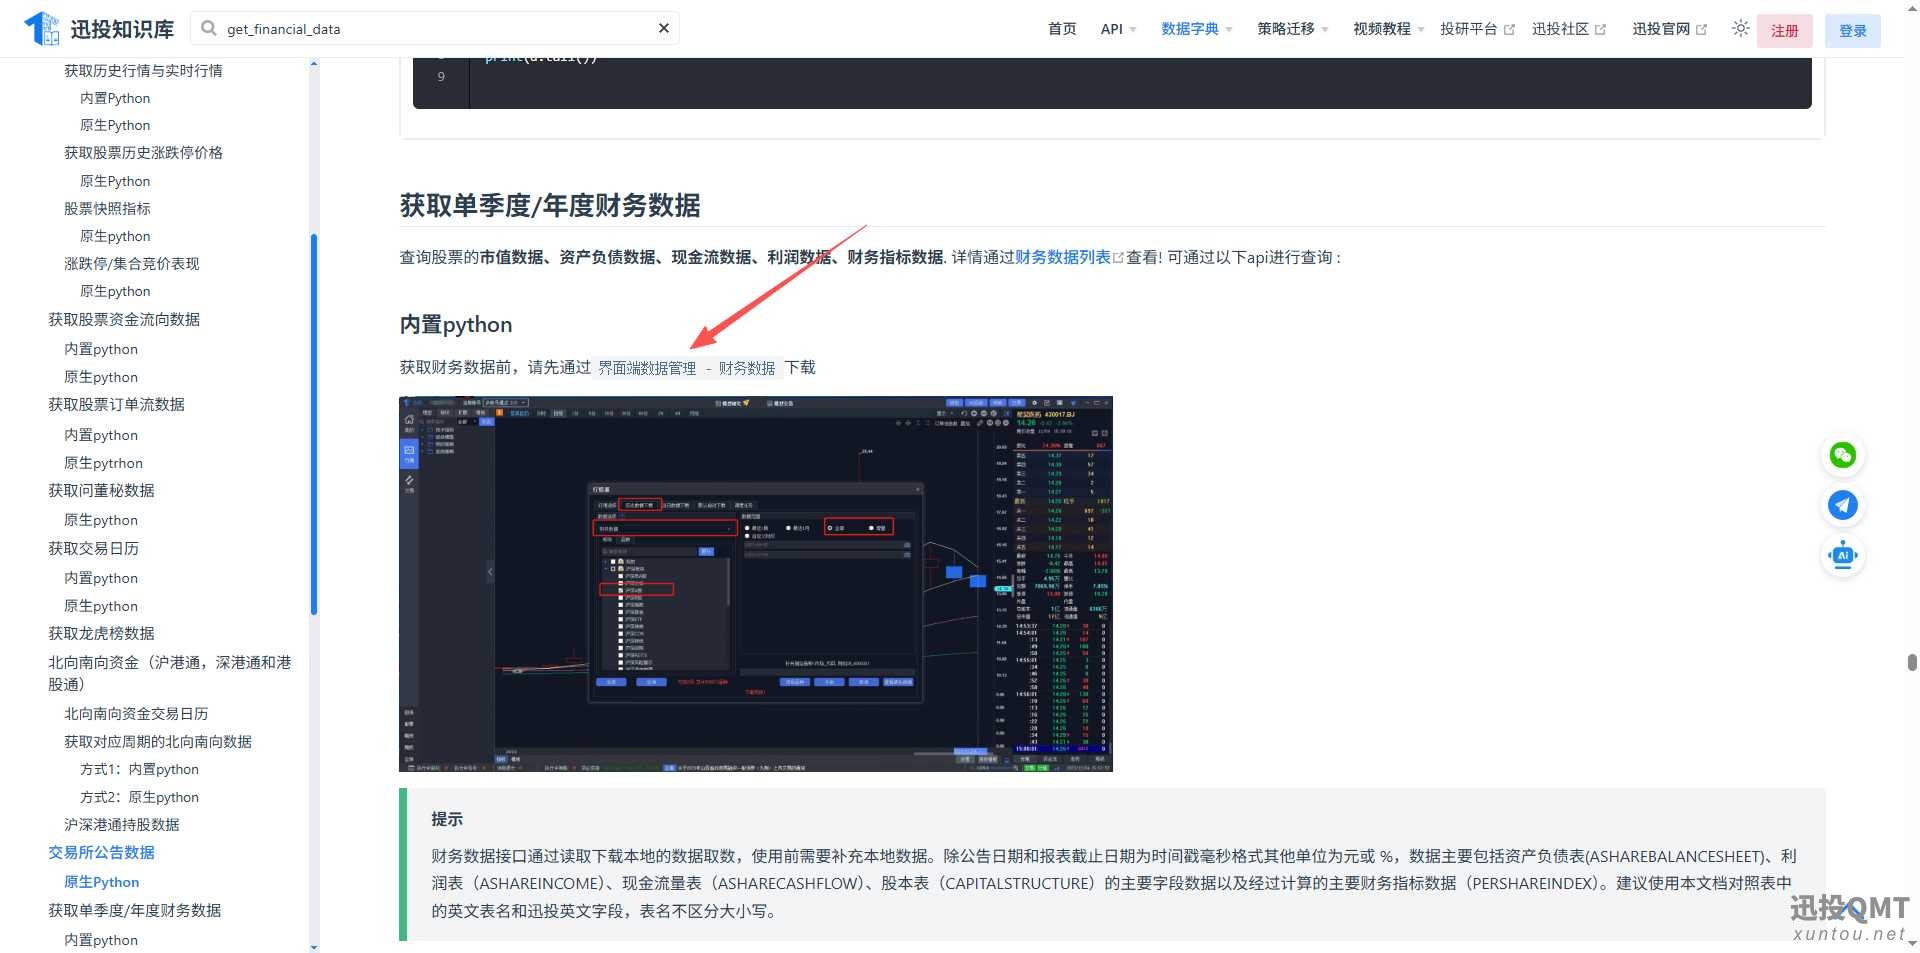
Task: Toggle light/dark theme sun icon
Action: [1741, 29]
